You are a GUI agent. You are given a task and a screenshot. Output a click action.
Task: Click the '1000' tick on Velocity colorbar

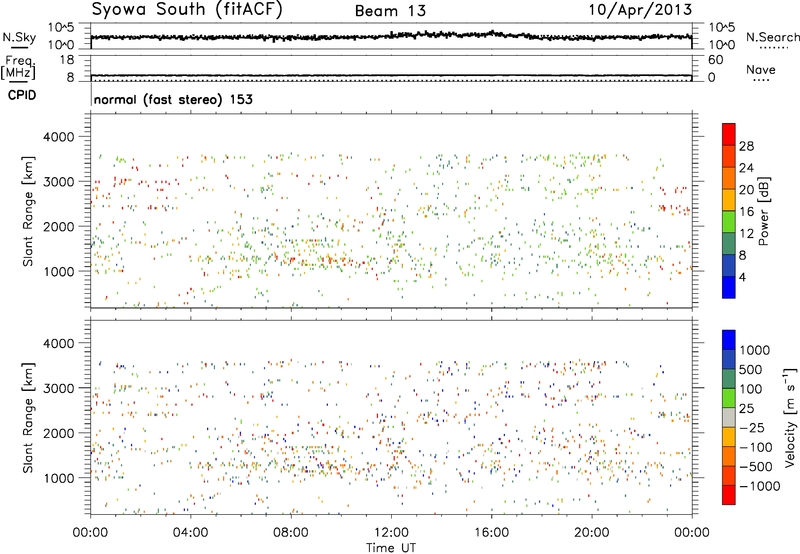pyautogui.click(x=754, y=350)
